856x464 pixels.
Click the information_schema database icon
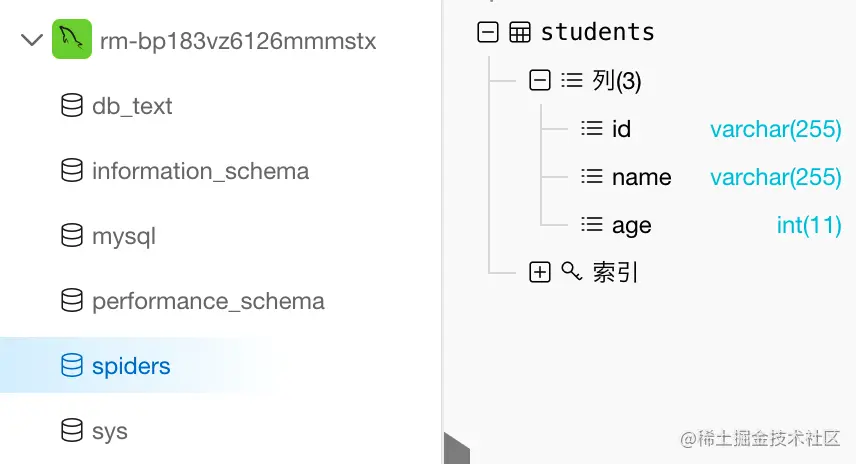[x=72, y=171]
